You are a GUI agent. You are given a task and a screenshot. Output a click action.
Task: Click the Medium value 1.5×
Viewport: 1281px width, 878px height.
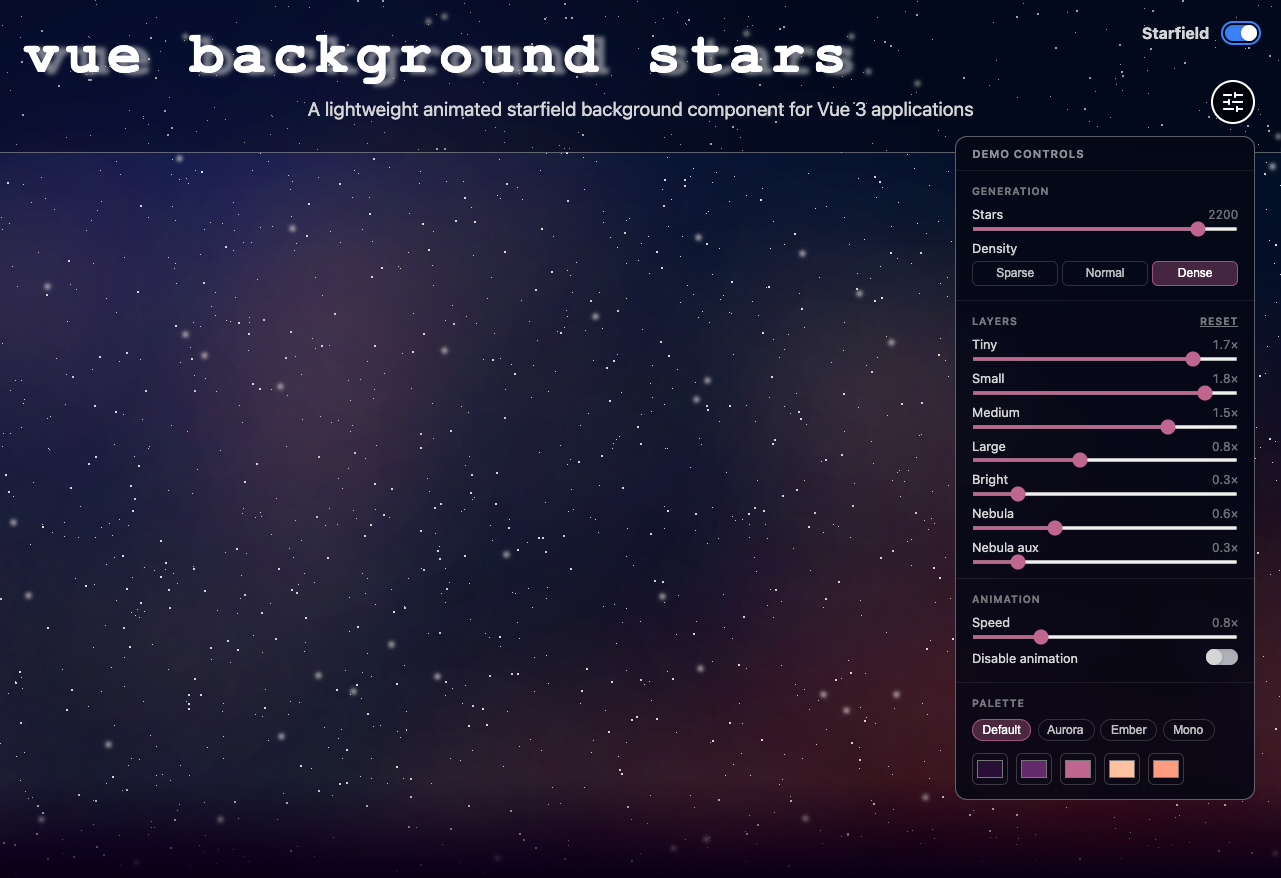(x=1225, y=413)
